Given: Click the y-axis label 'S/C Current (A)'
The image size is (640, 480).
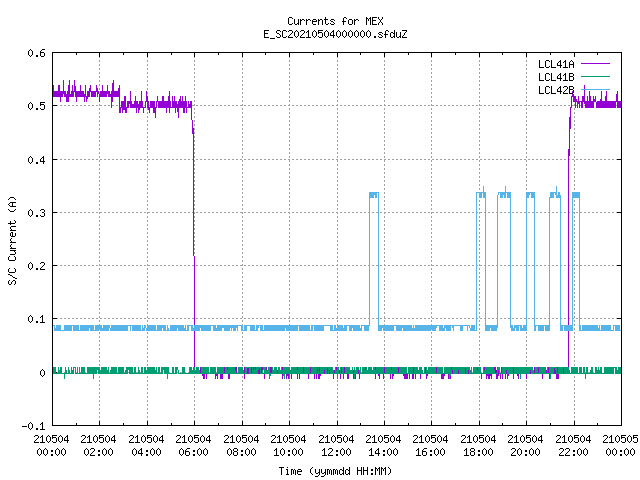Looking at the screenshot, I should (x=12, y=241).
